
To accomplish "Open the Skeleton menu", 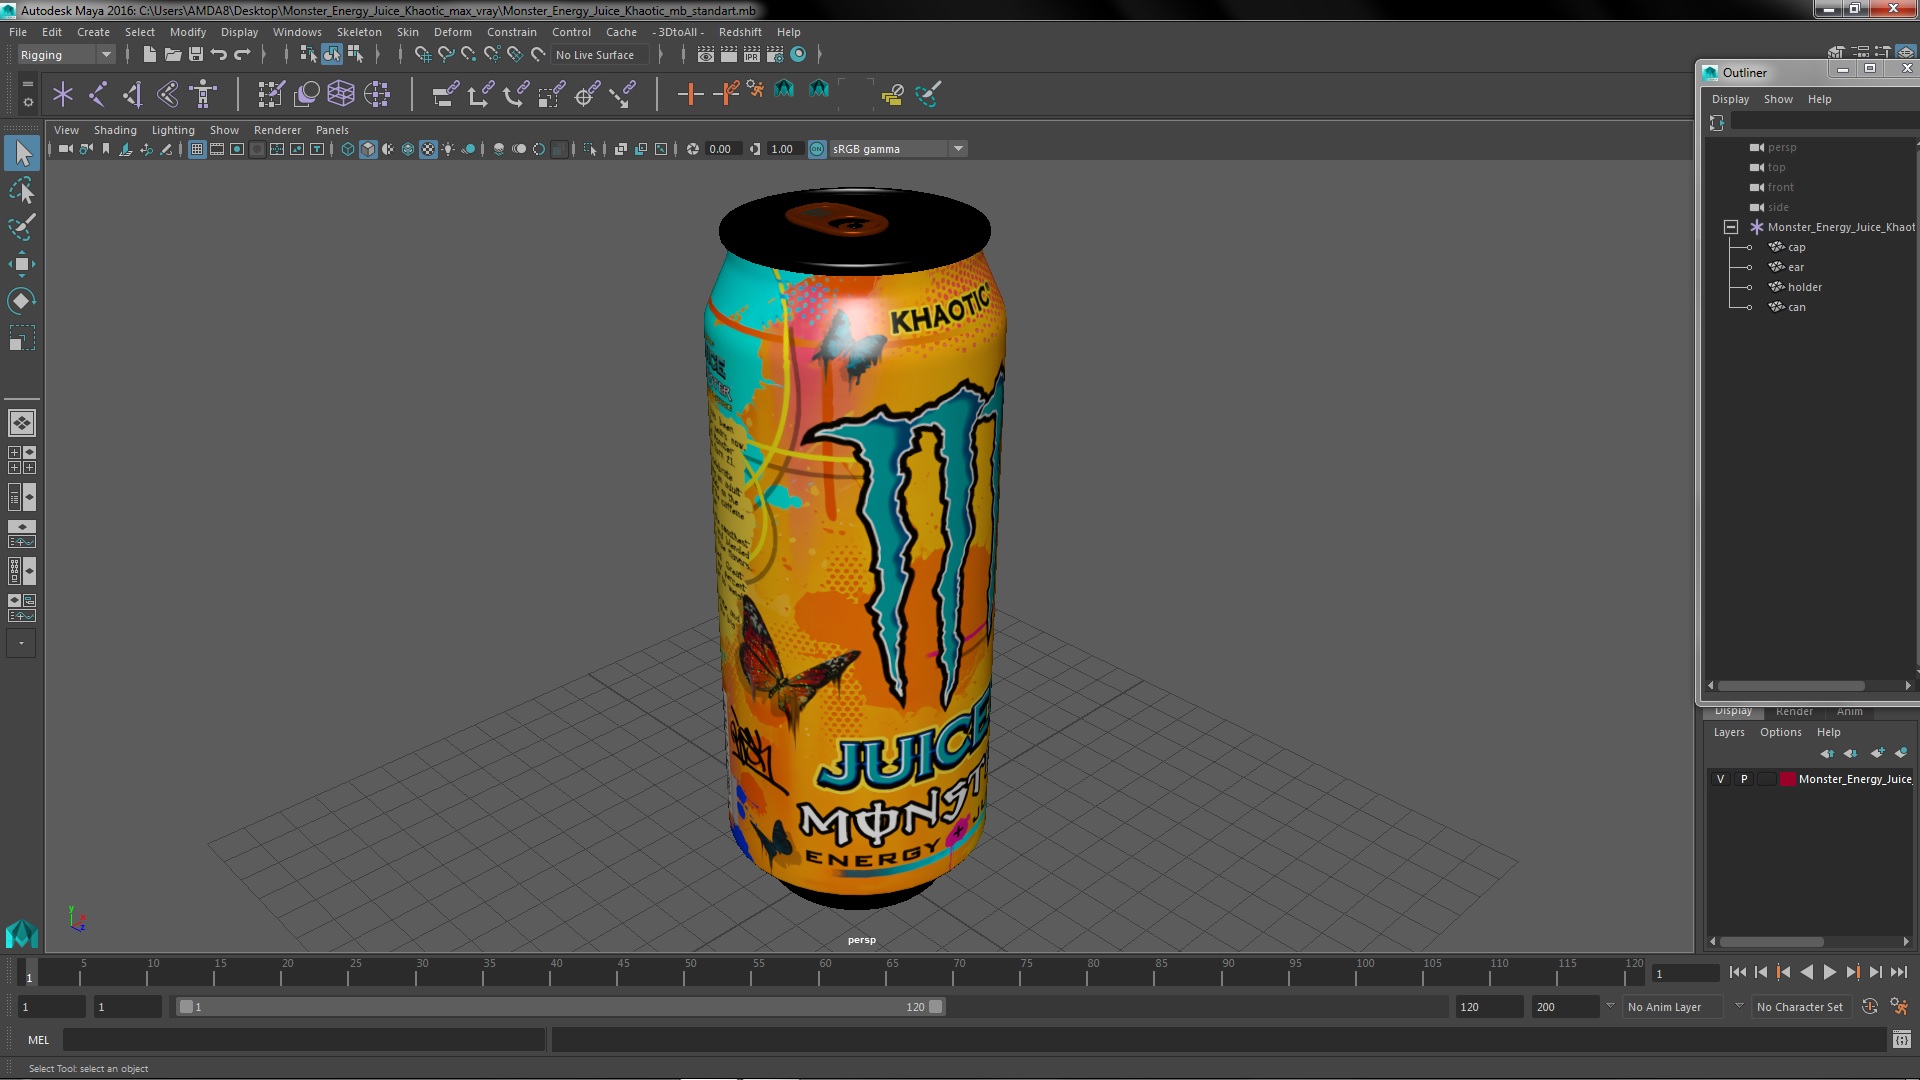I will pos(359,32).
